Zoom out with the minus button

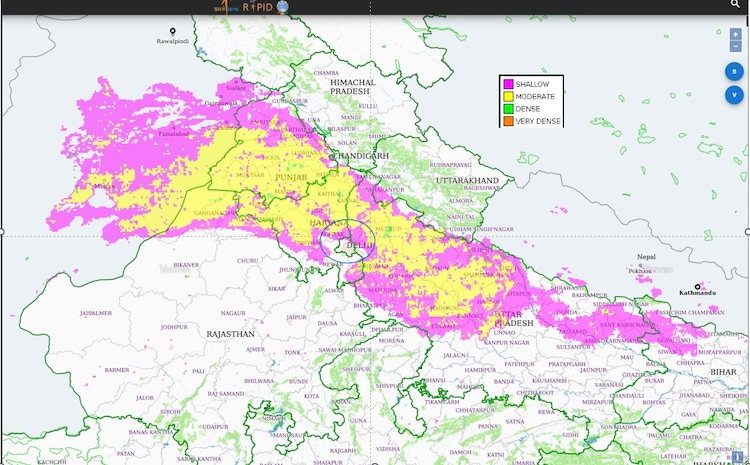pos(736,46)
